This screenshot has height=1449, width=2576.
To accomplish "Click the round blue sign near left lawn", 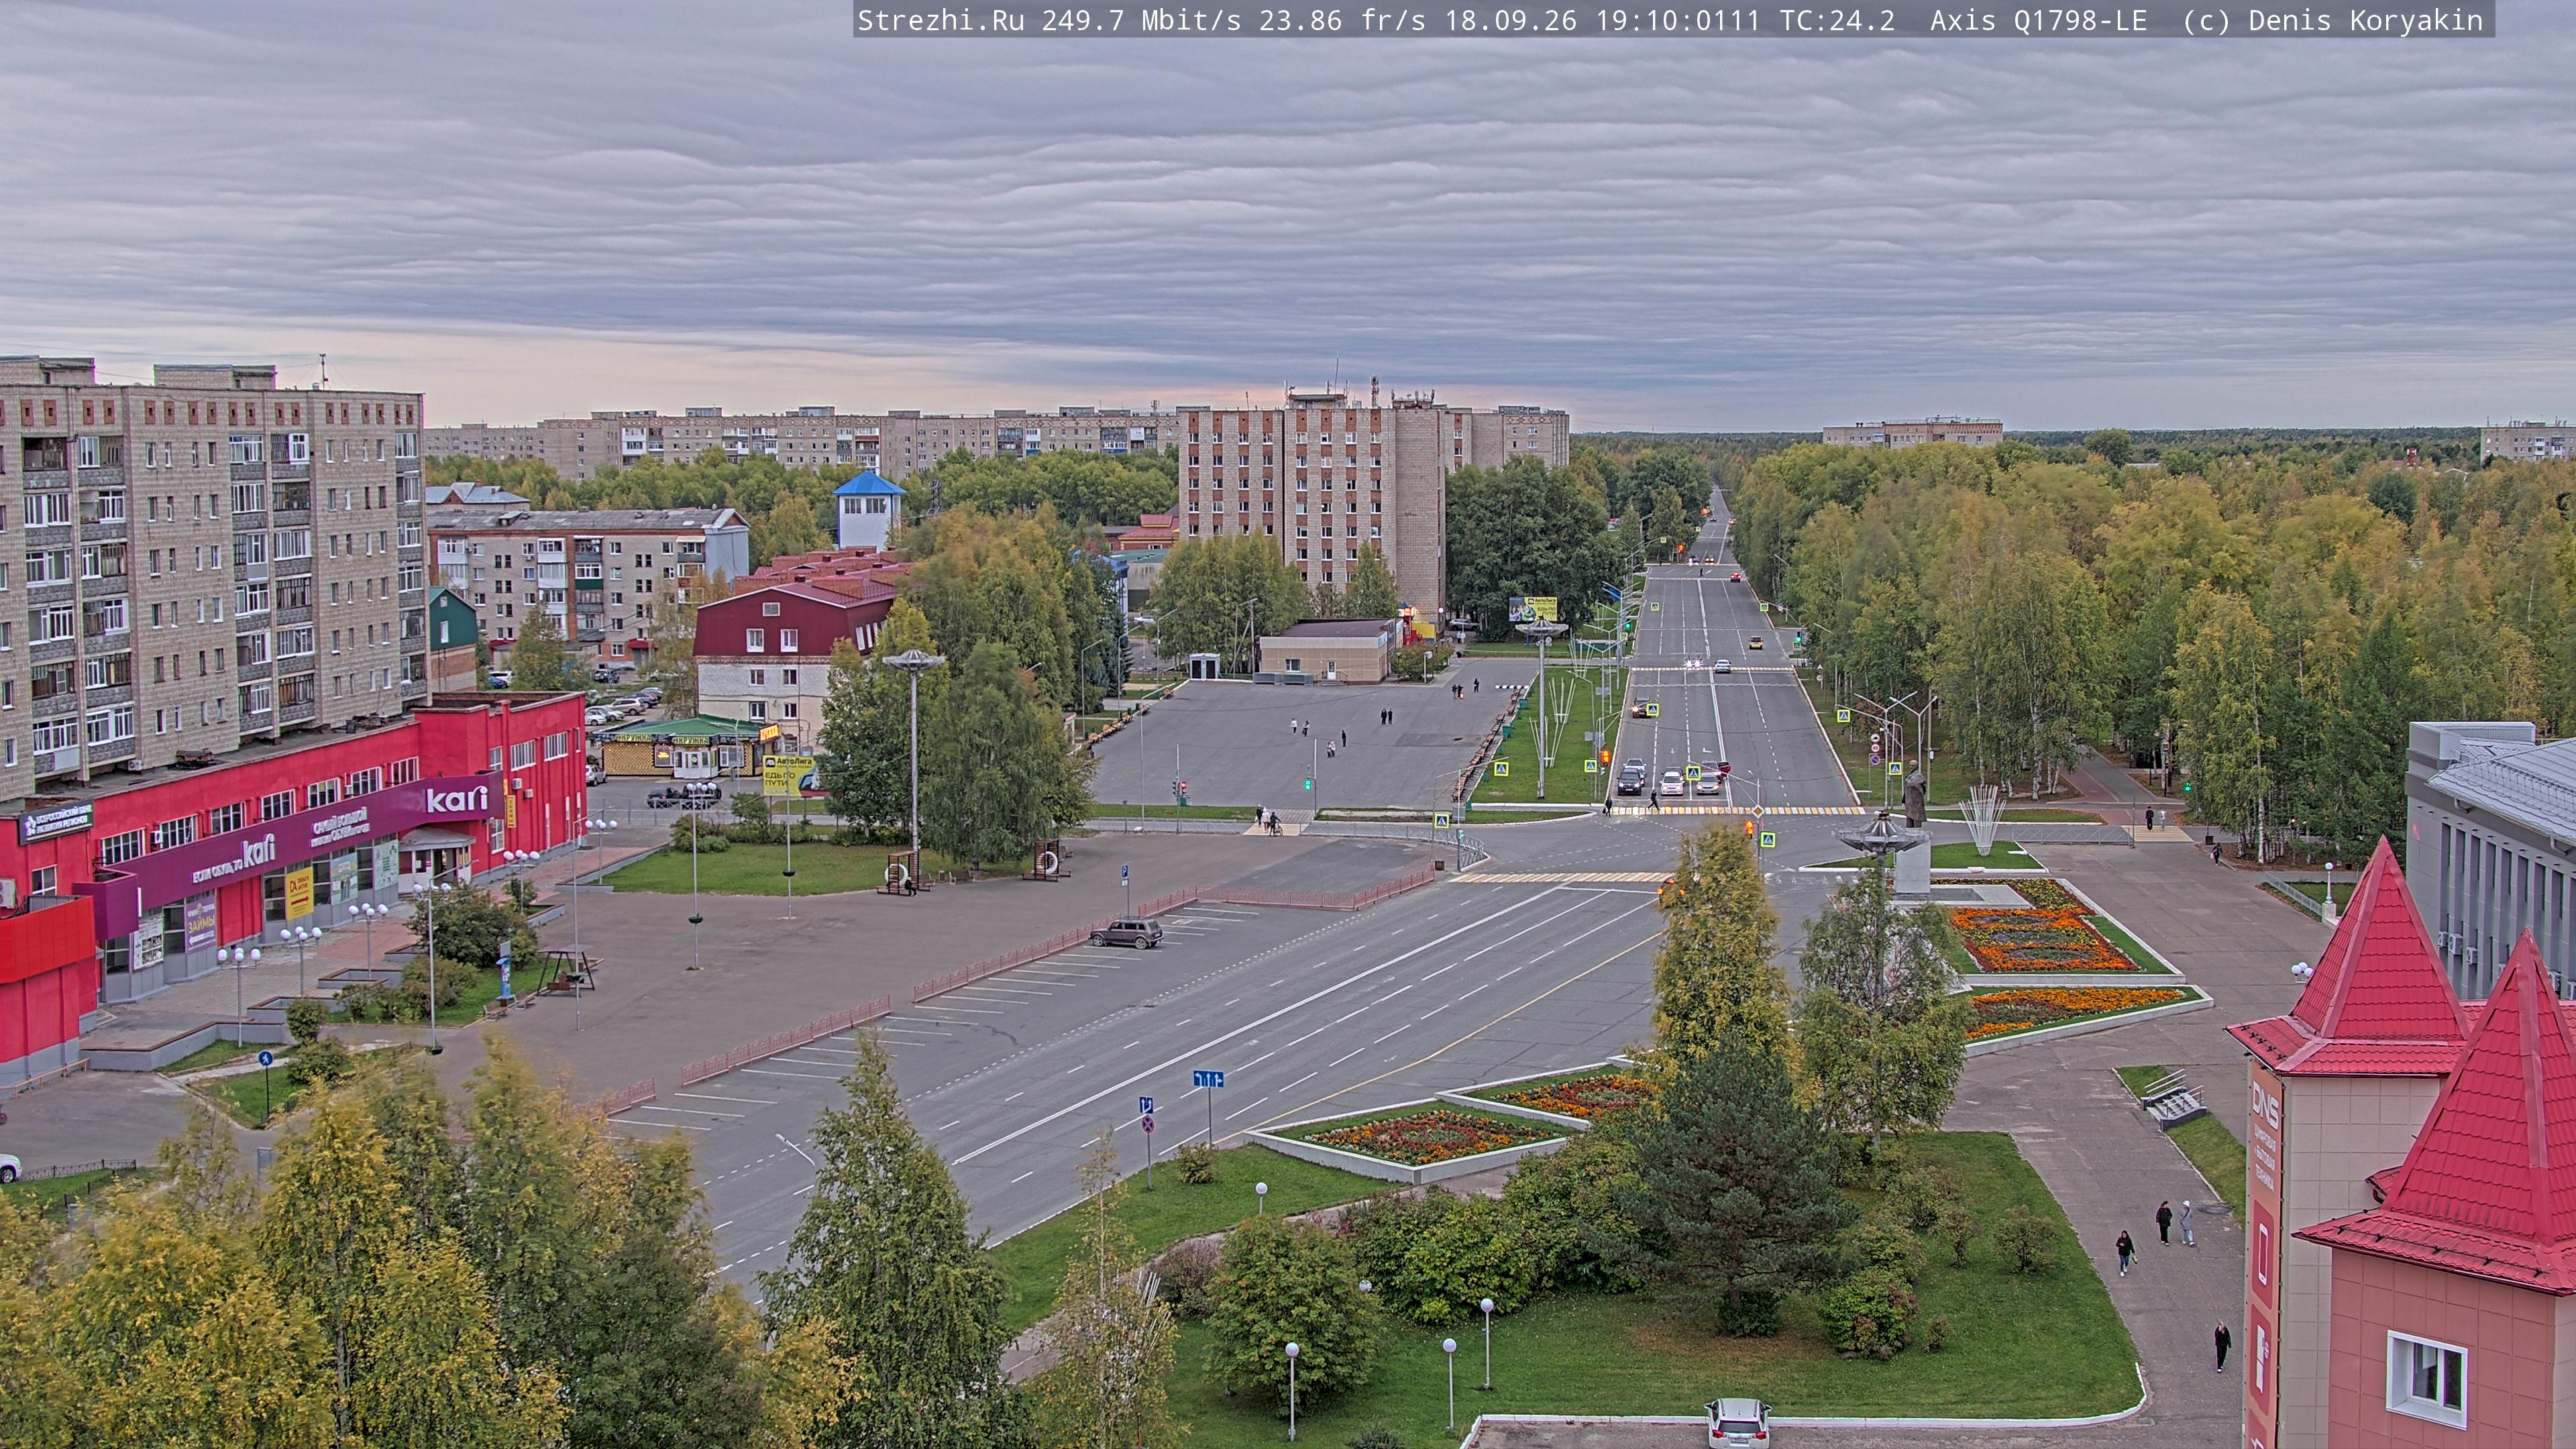I will coord(265,1057).
